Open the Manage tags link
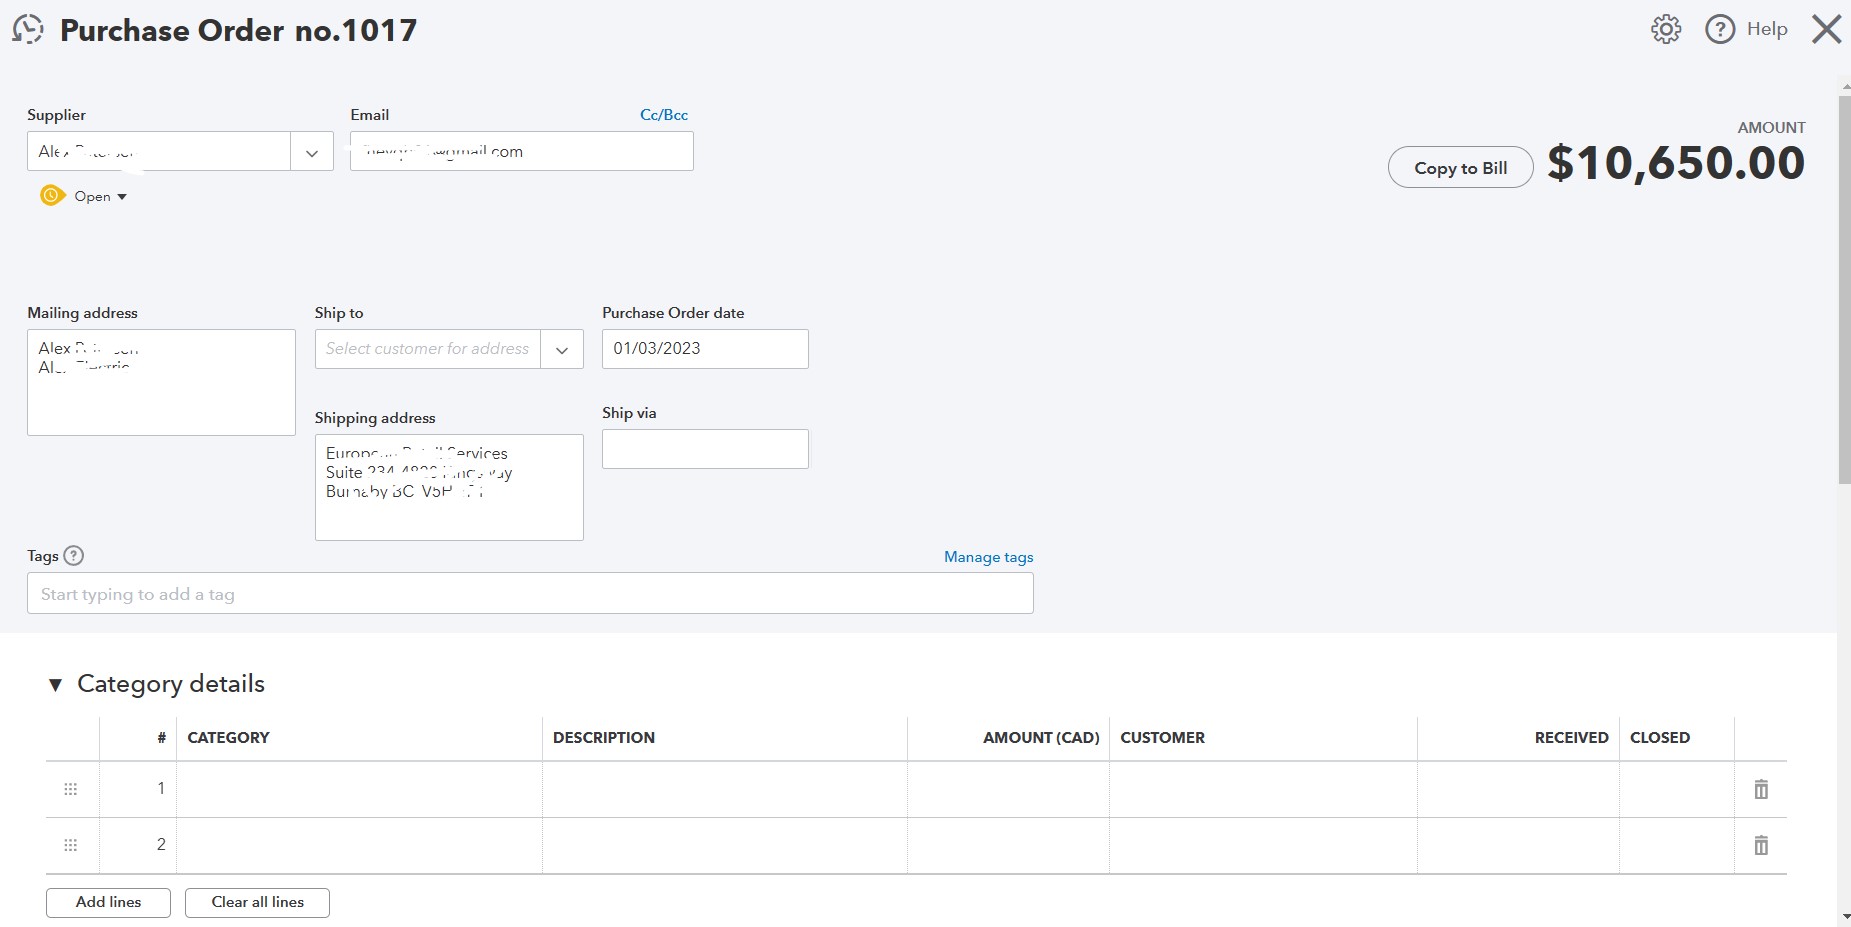This screenshot has height=927, width=1851. 988,557
